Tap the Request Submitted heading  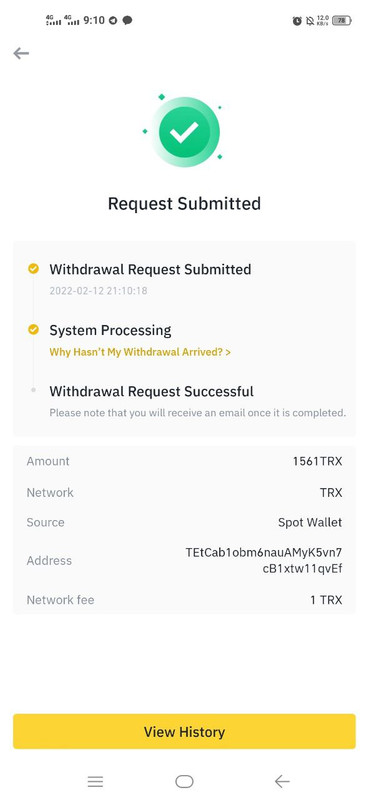[x=184, y=204]
